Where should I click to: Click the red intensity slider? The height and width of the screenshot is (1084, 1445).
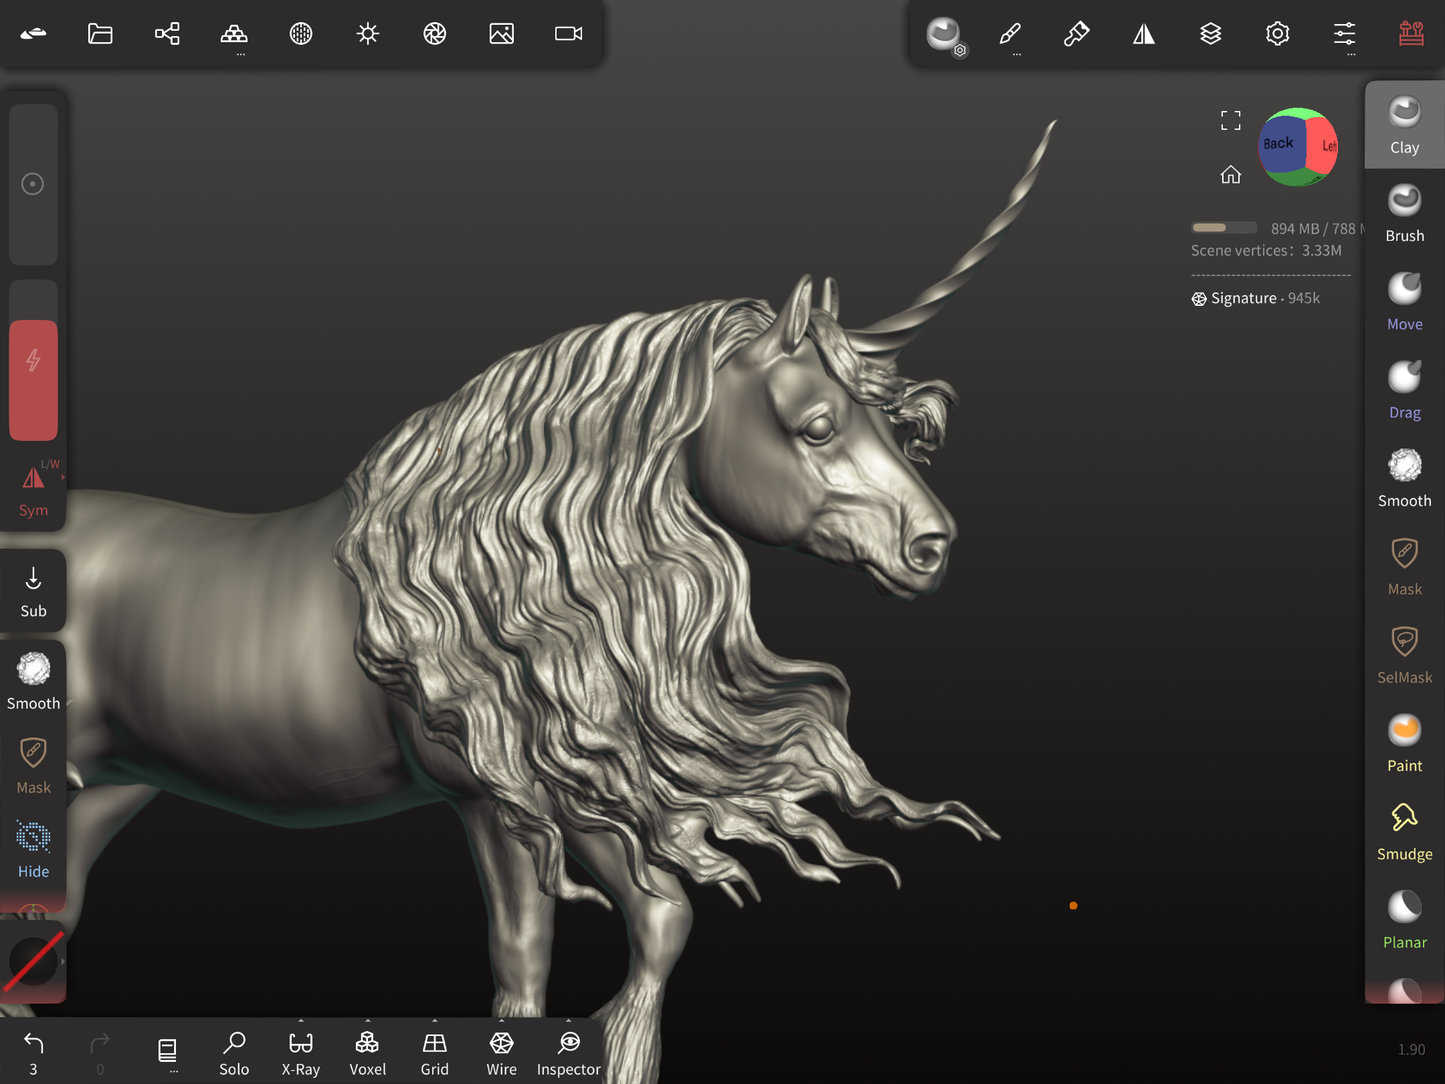click(33, 380)
